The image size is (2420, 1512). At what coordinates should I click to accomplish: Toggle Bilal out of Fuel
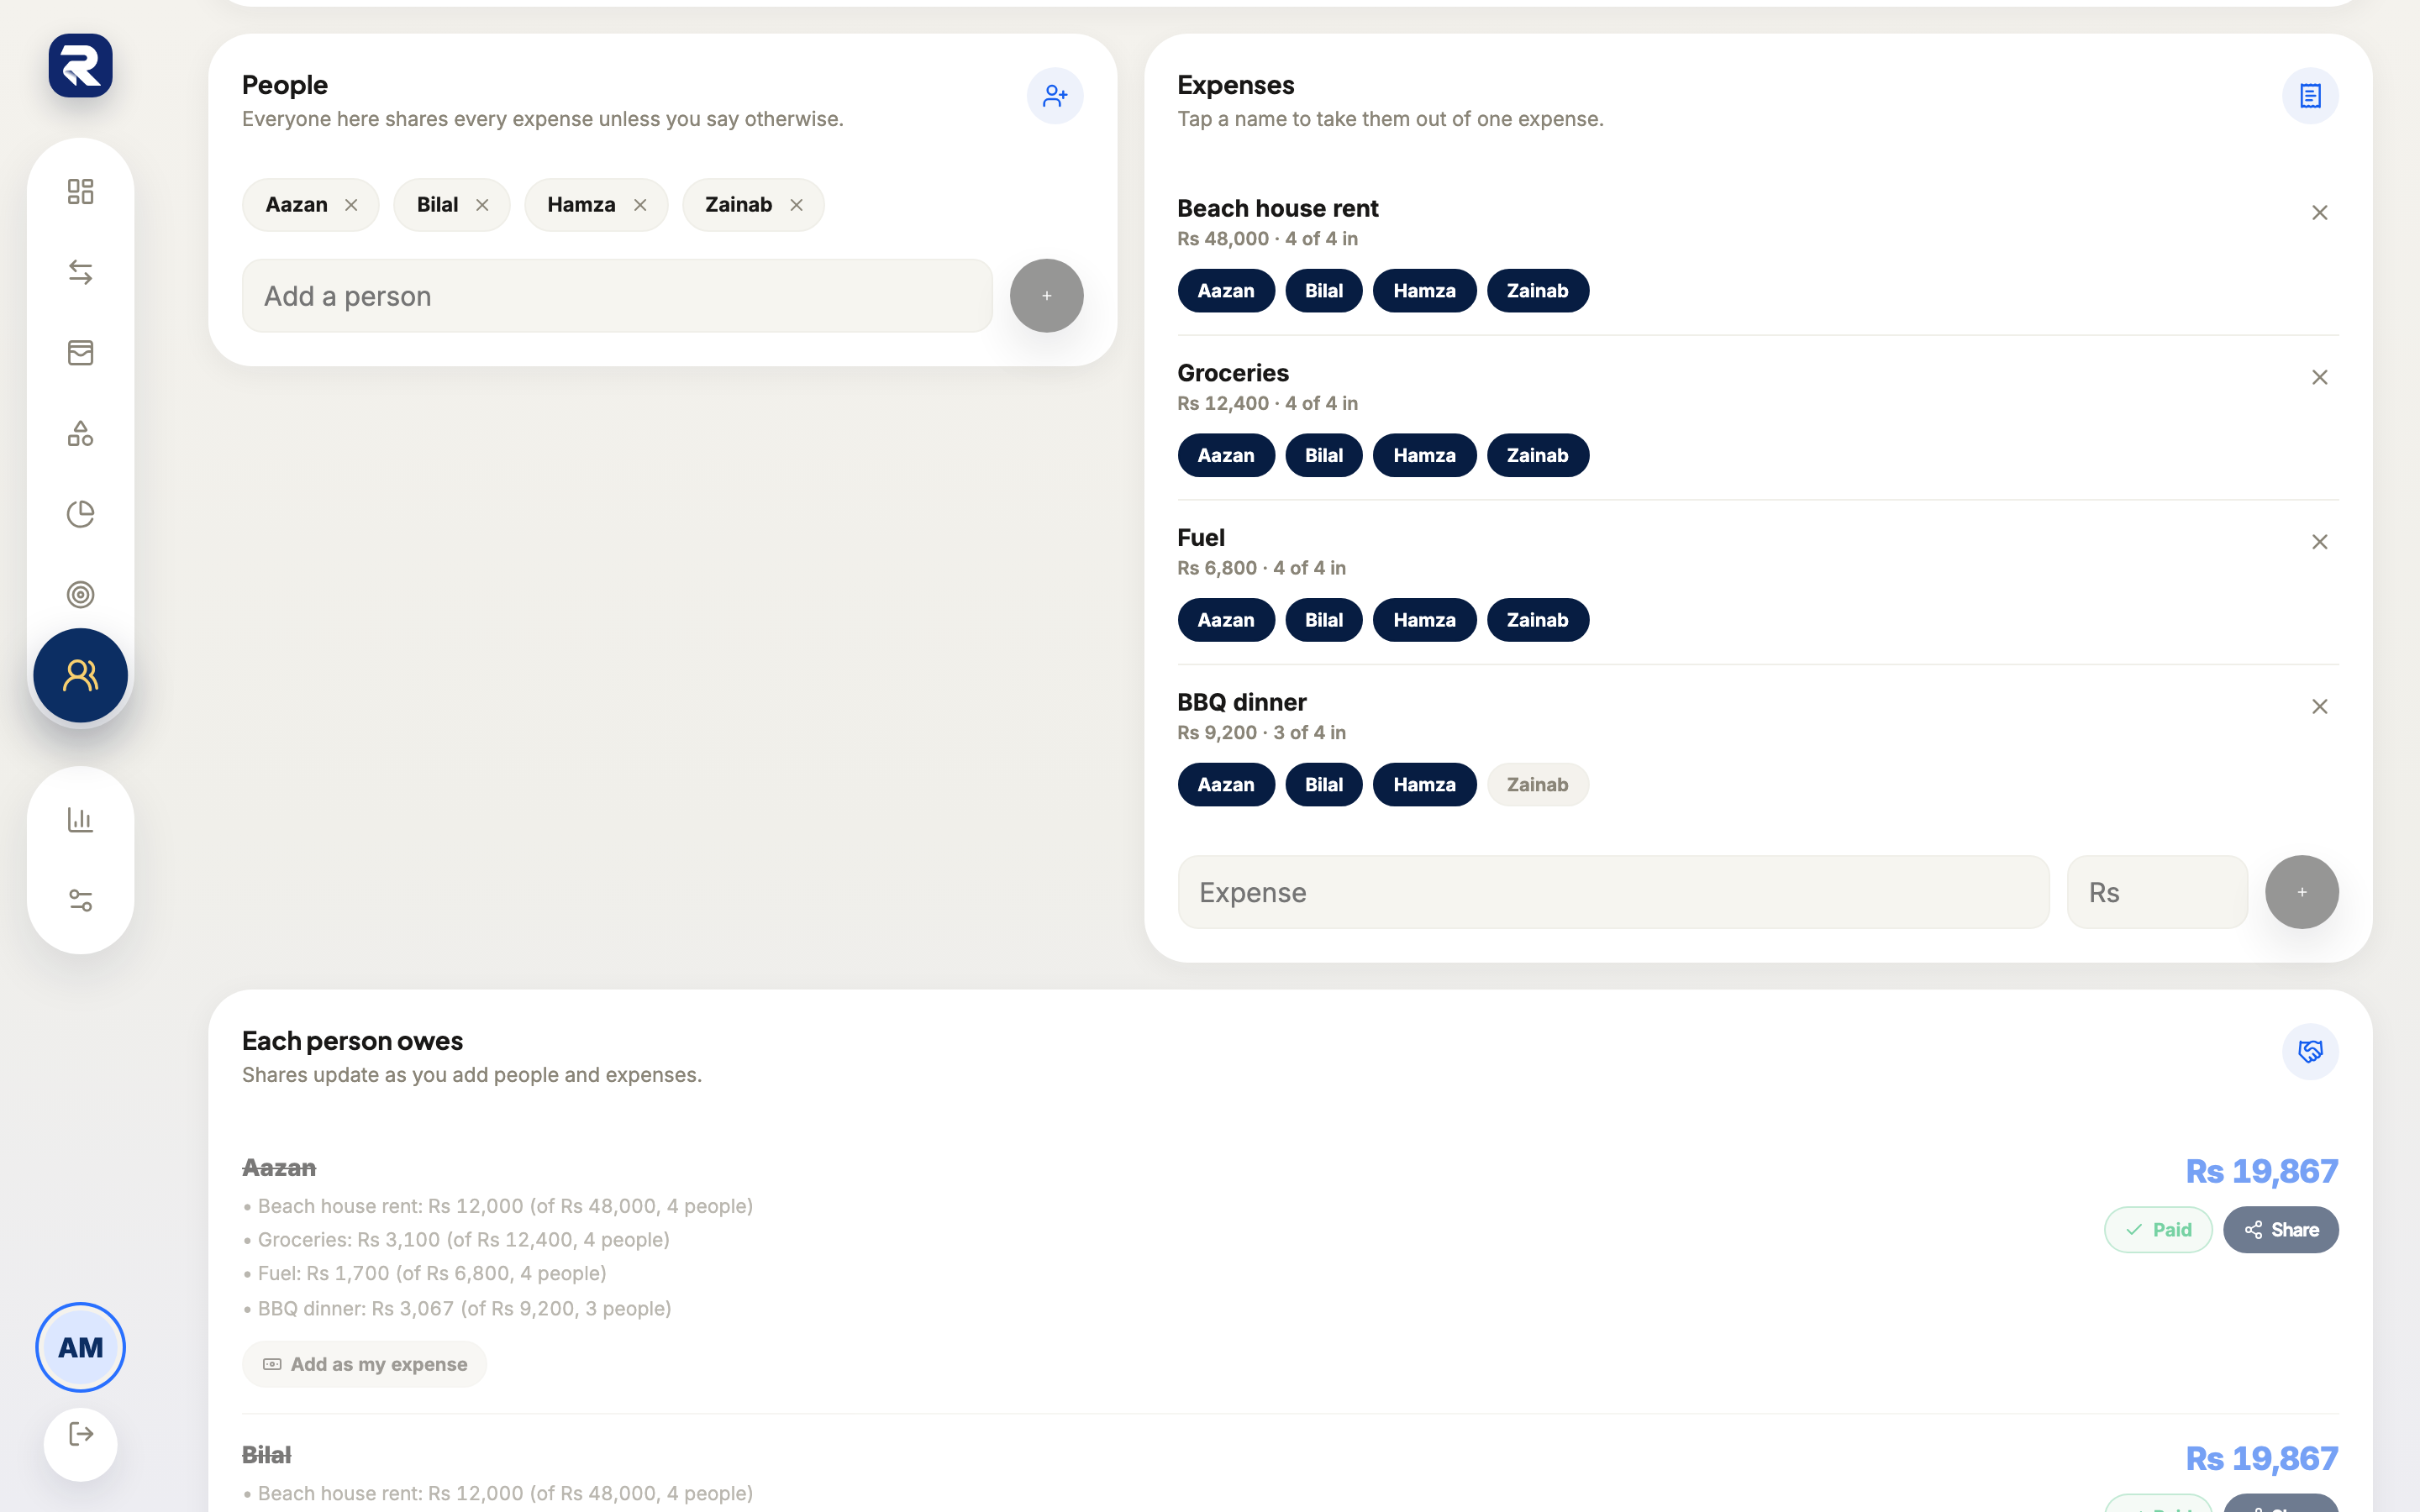pos(1323,620)
